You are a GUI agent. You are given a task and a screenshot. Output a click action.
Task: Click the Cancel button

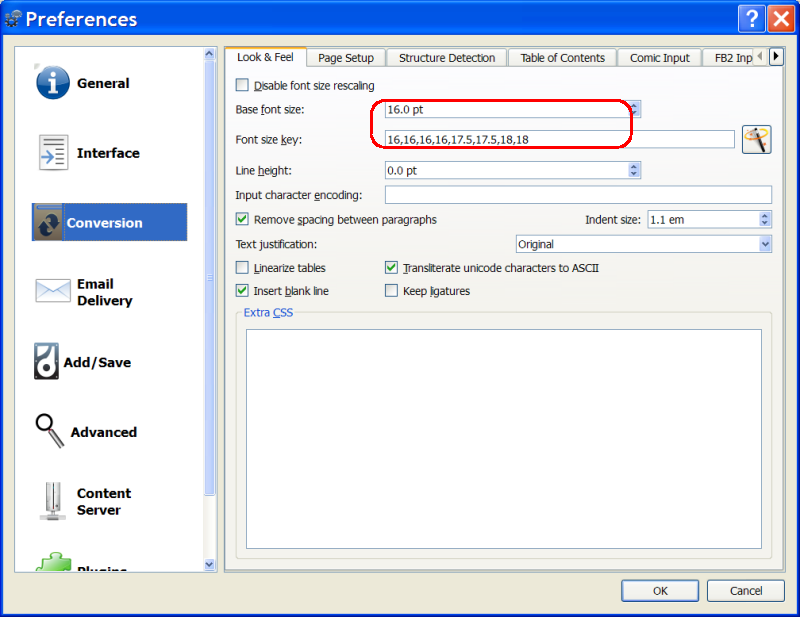745,590
